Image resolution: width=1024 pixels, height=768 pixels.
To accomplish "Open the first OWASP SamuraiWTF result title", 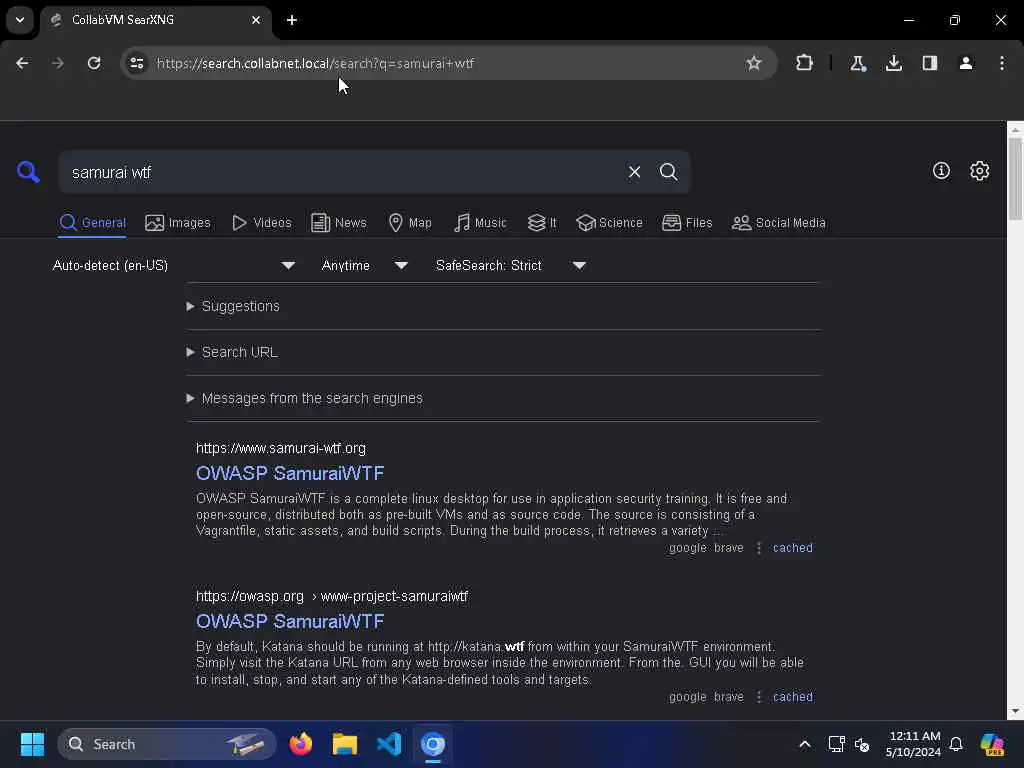I will [x=290, y=473].
